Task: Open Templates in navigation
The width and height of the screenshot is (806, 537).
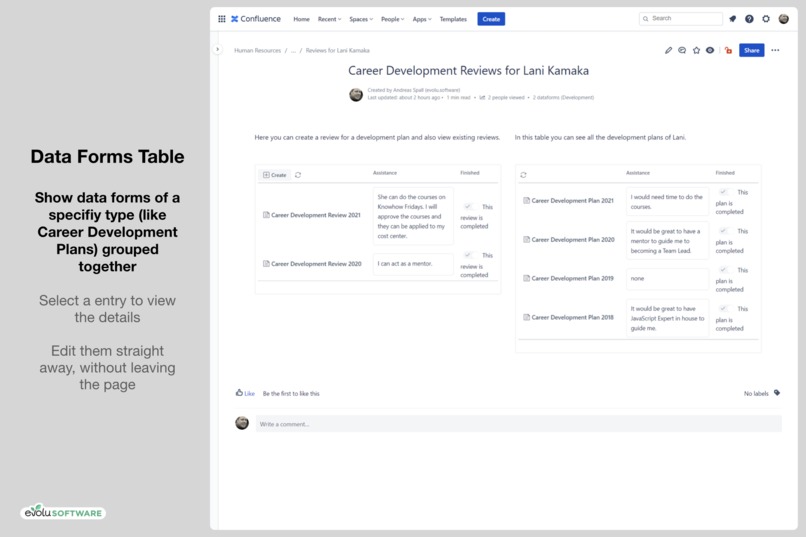Action: 453,19
